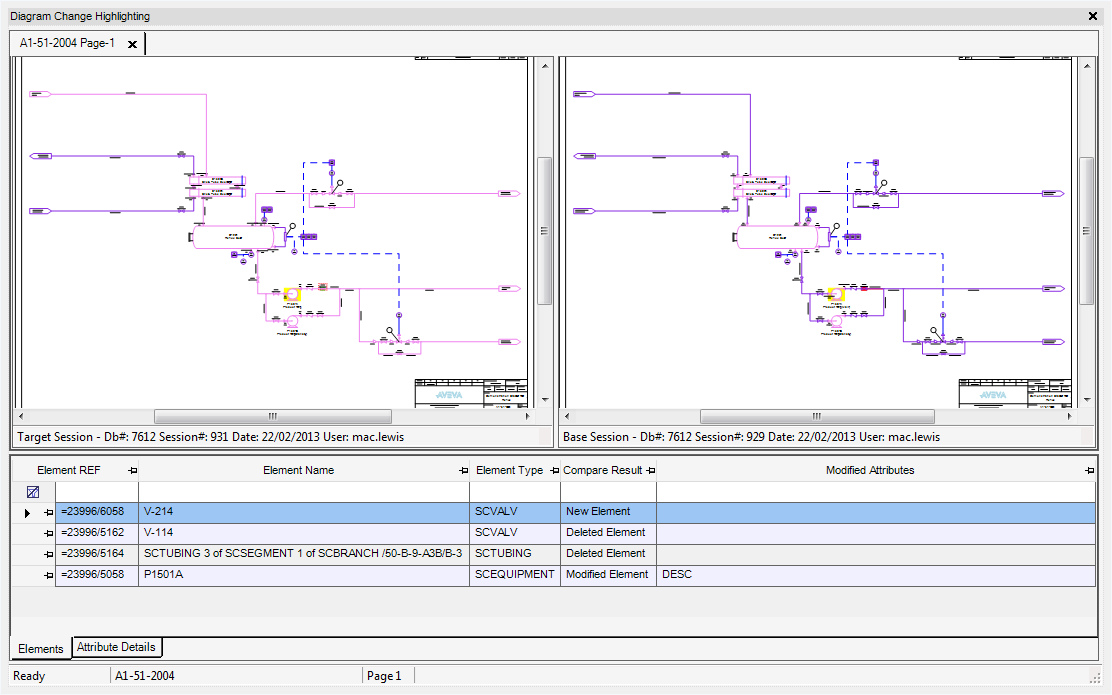
Task: Pin the V-214 row
Action: point(48,512)
